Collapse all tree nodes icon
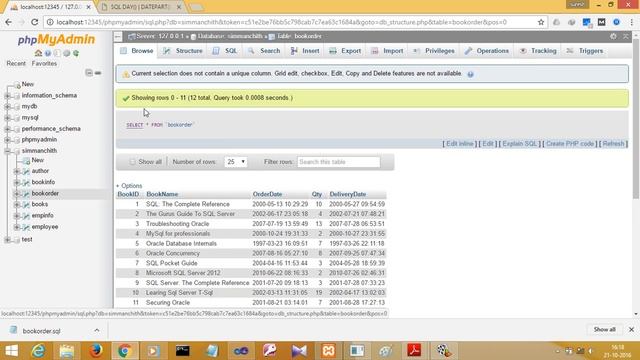 click(x=89, y=73)
